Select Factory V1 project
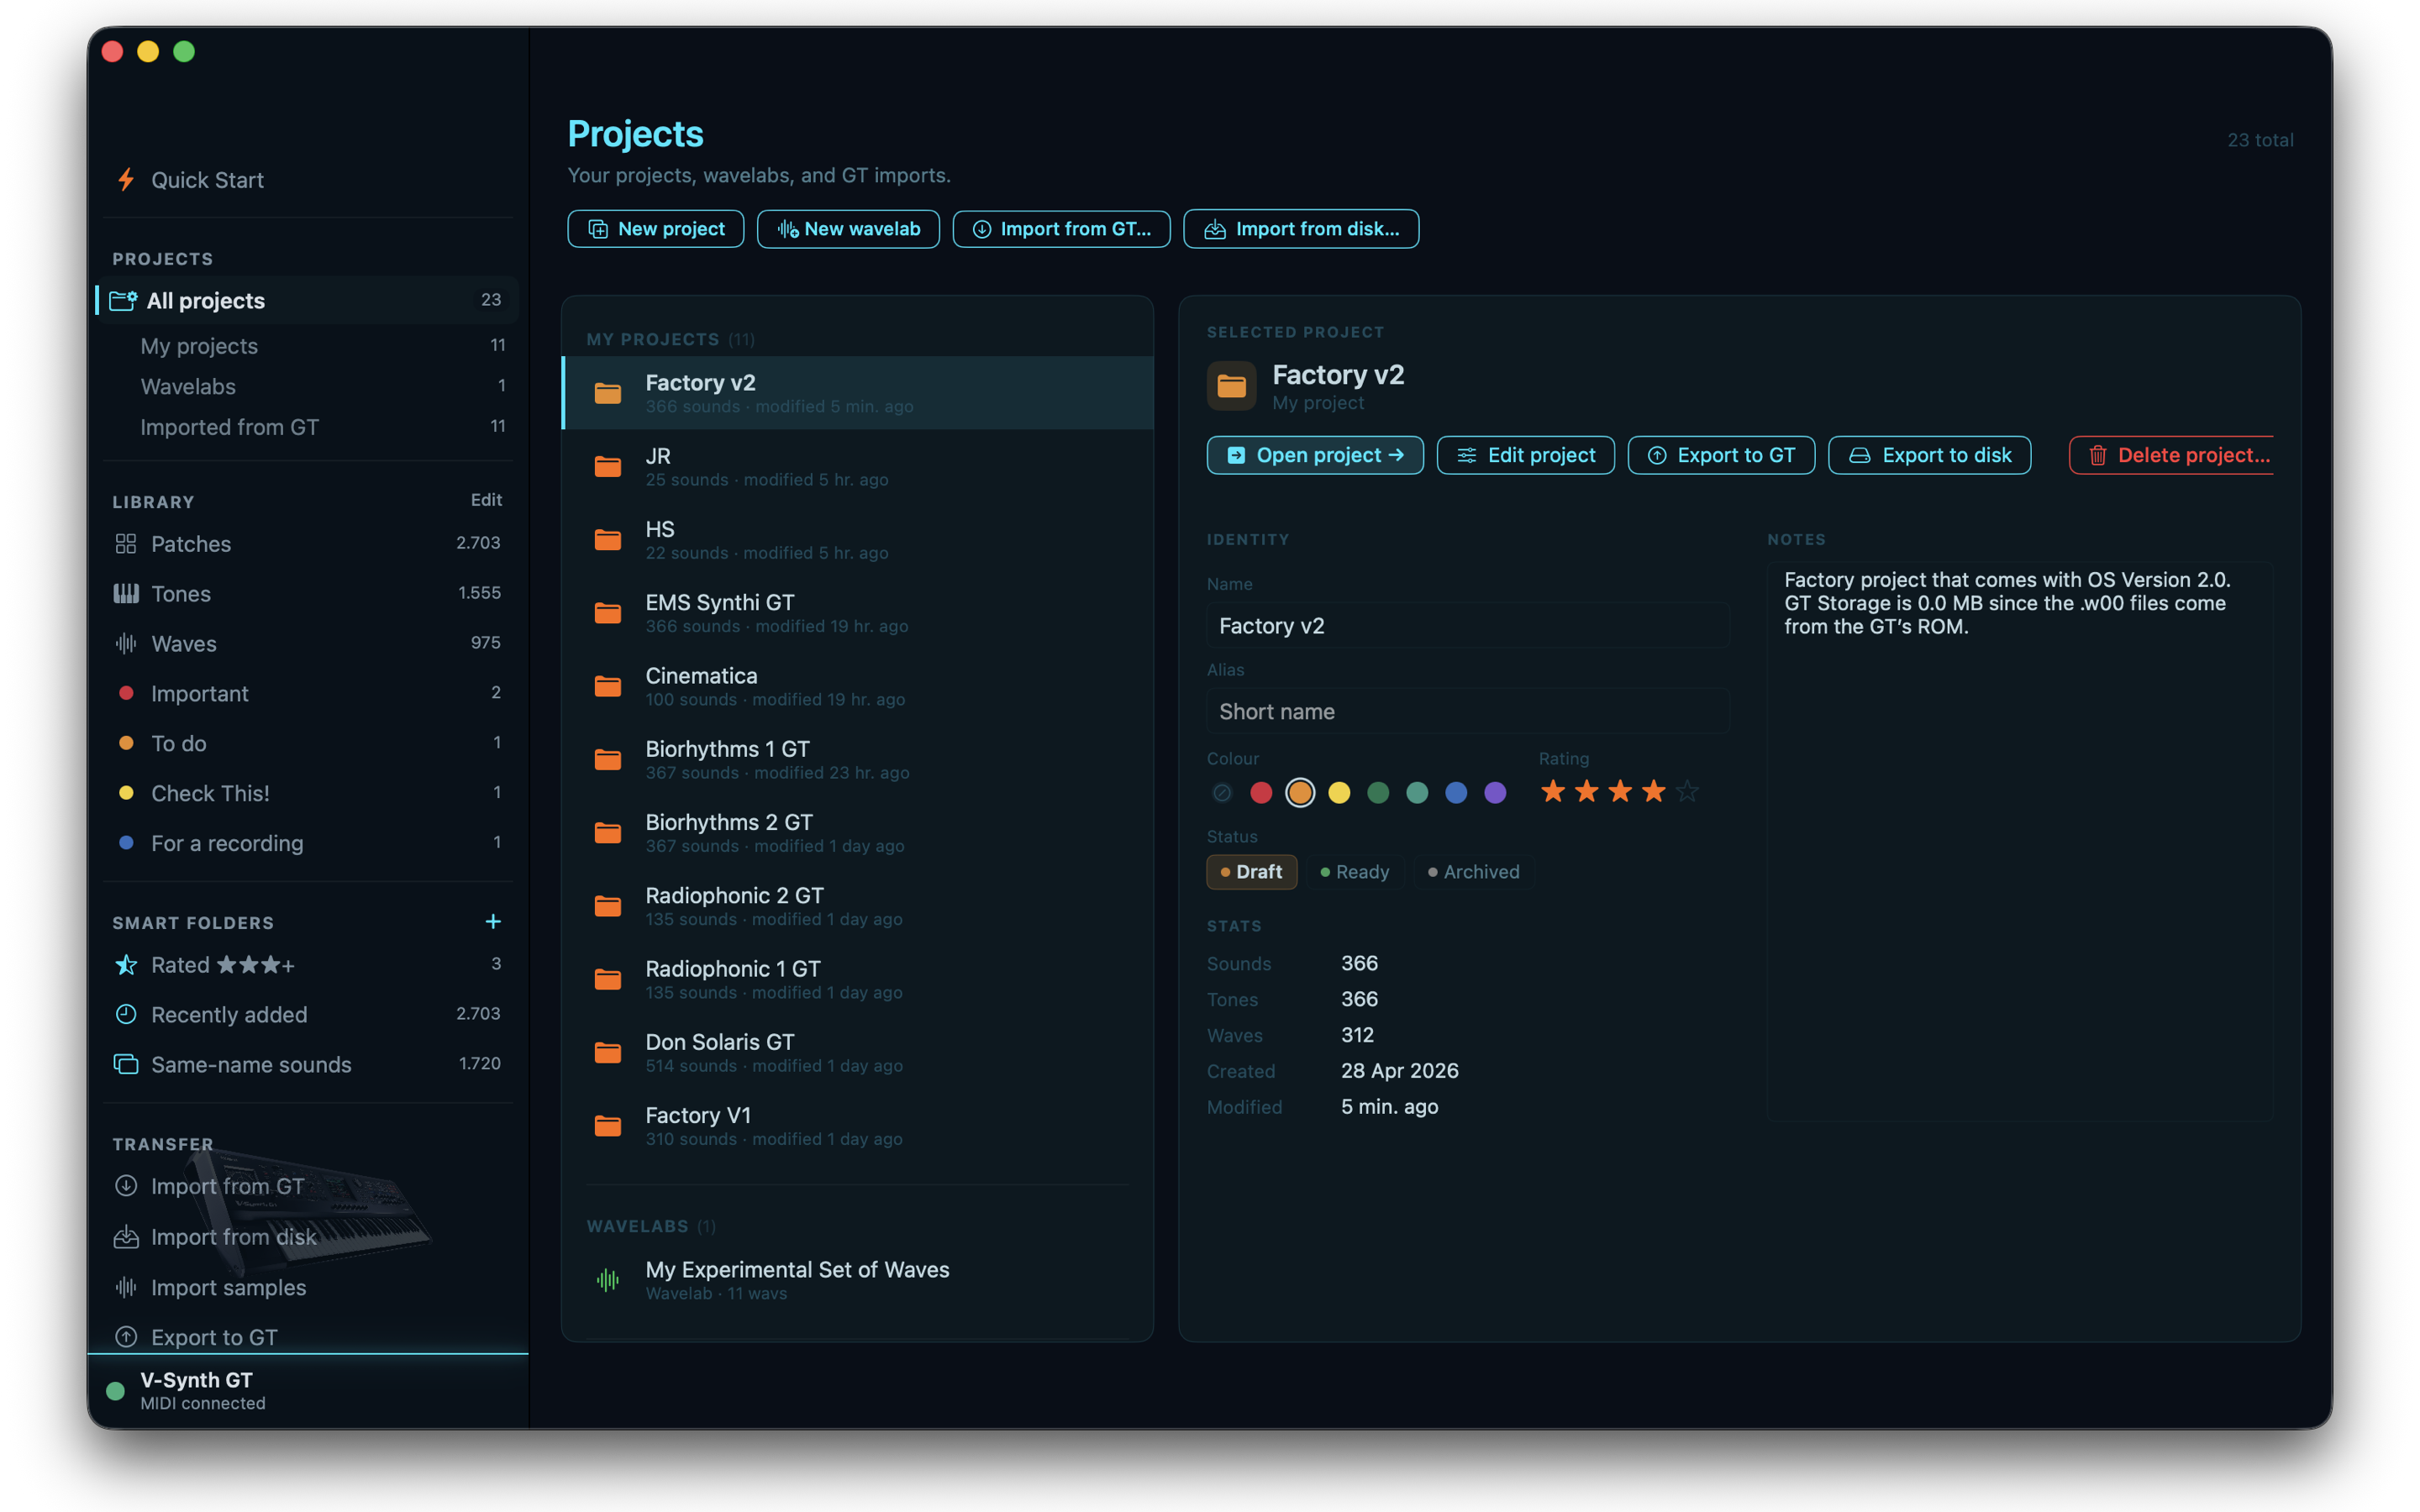Screen dimensions: 2420x1512 (858, 1126)
